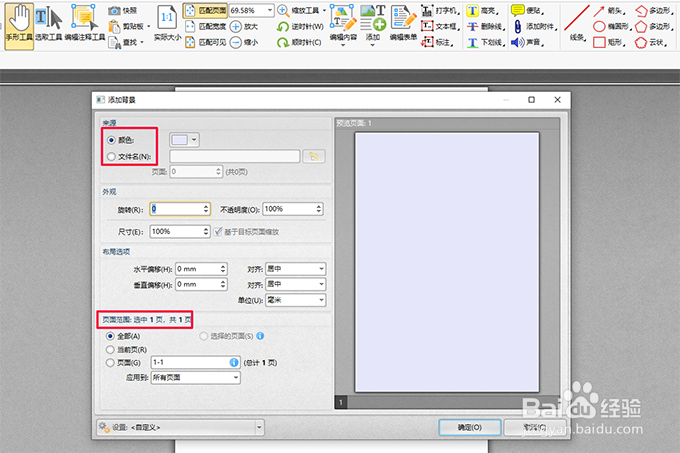This screenshot has height=453, width=680.
Task: Select the 手形工具 hand tool
Action: tap(19, 26)
